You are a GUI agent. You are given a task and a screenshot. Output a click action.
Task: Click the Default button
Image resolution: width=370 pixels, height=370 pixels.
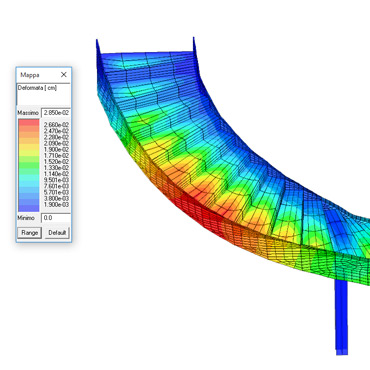point(57,233)
